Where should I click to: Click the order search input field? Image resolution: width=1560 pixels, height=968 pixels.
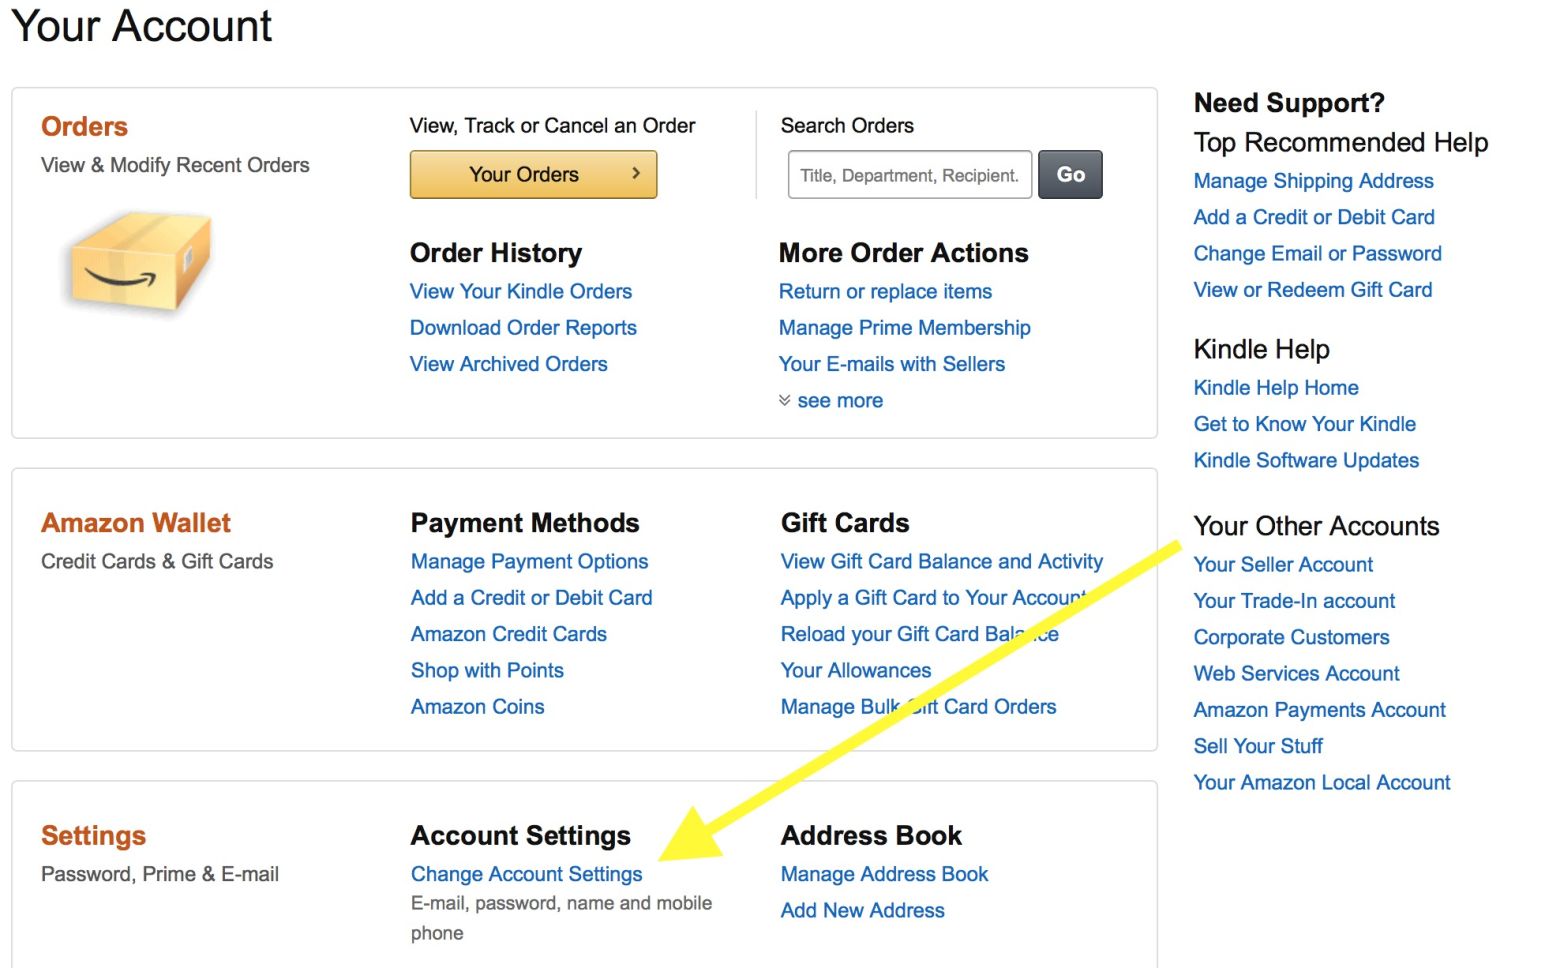[908, 174]
